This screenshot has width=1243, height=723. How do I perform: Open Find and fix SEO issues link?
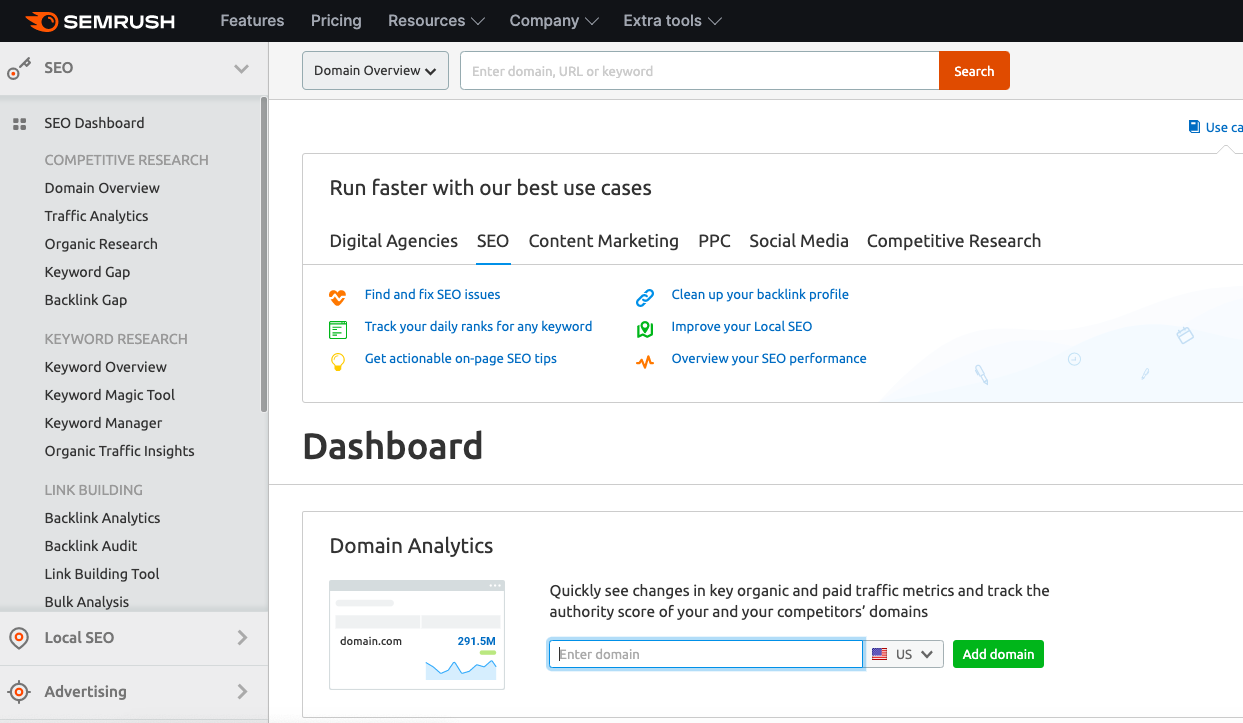(432, 295)
